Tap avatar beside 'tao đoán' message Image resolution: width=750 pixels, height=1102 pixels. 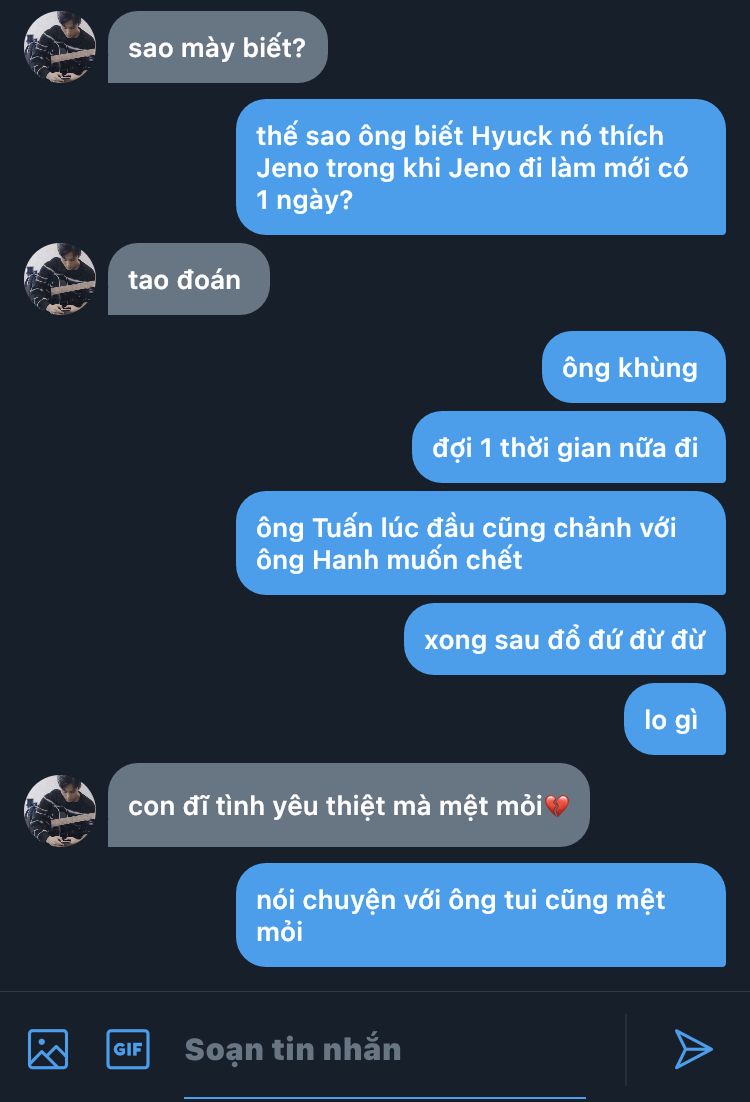(60, 279)
